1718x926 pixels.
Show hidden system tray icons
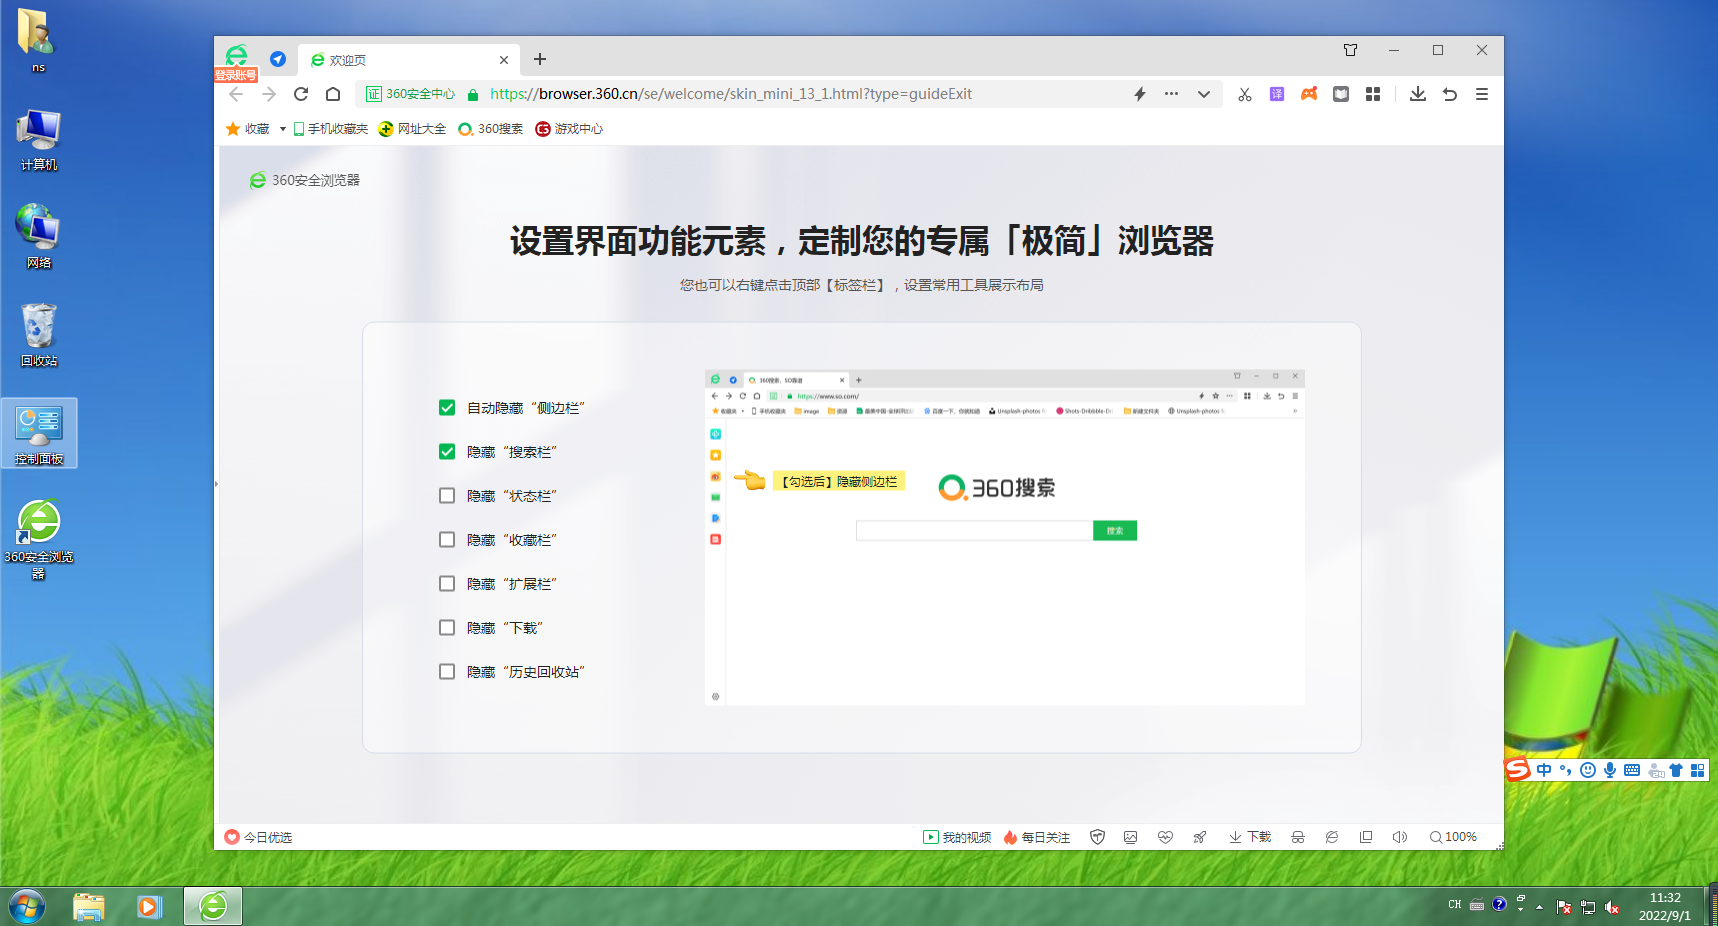click(x=1539, y=907)
